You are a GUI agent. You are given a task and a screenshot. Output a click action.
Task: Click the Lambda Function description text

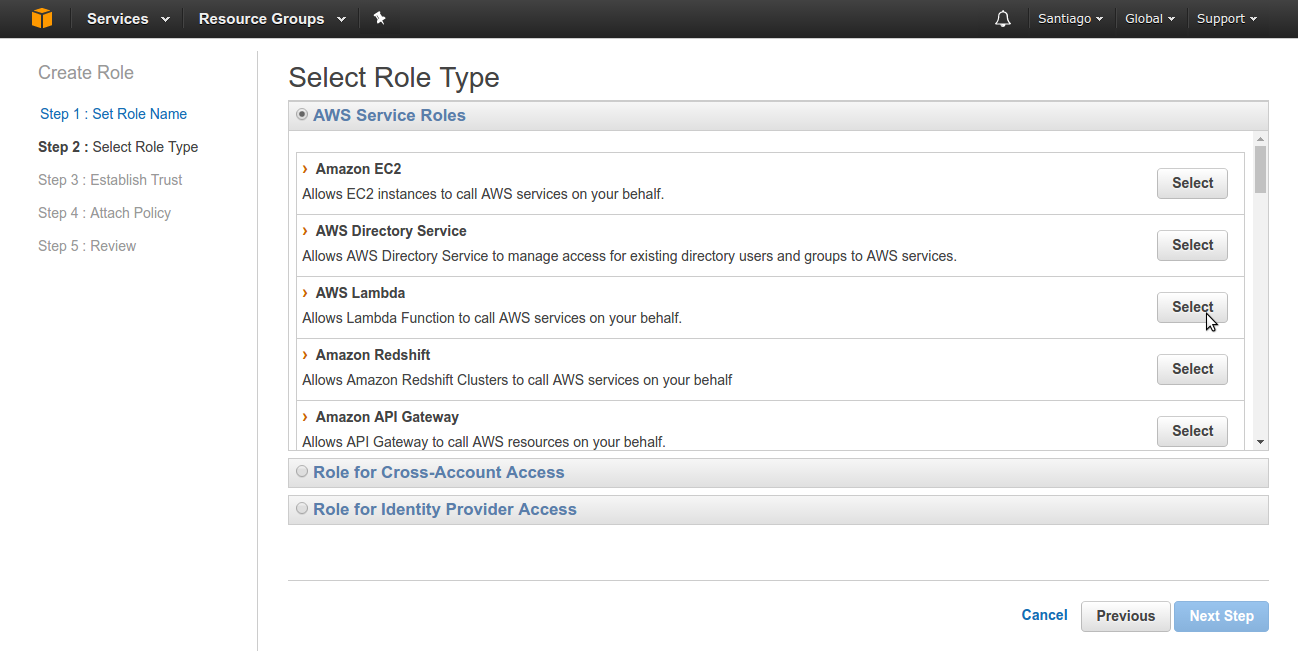[492, 318]
